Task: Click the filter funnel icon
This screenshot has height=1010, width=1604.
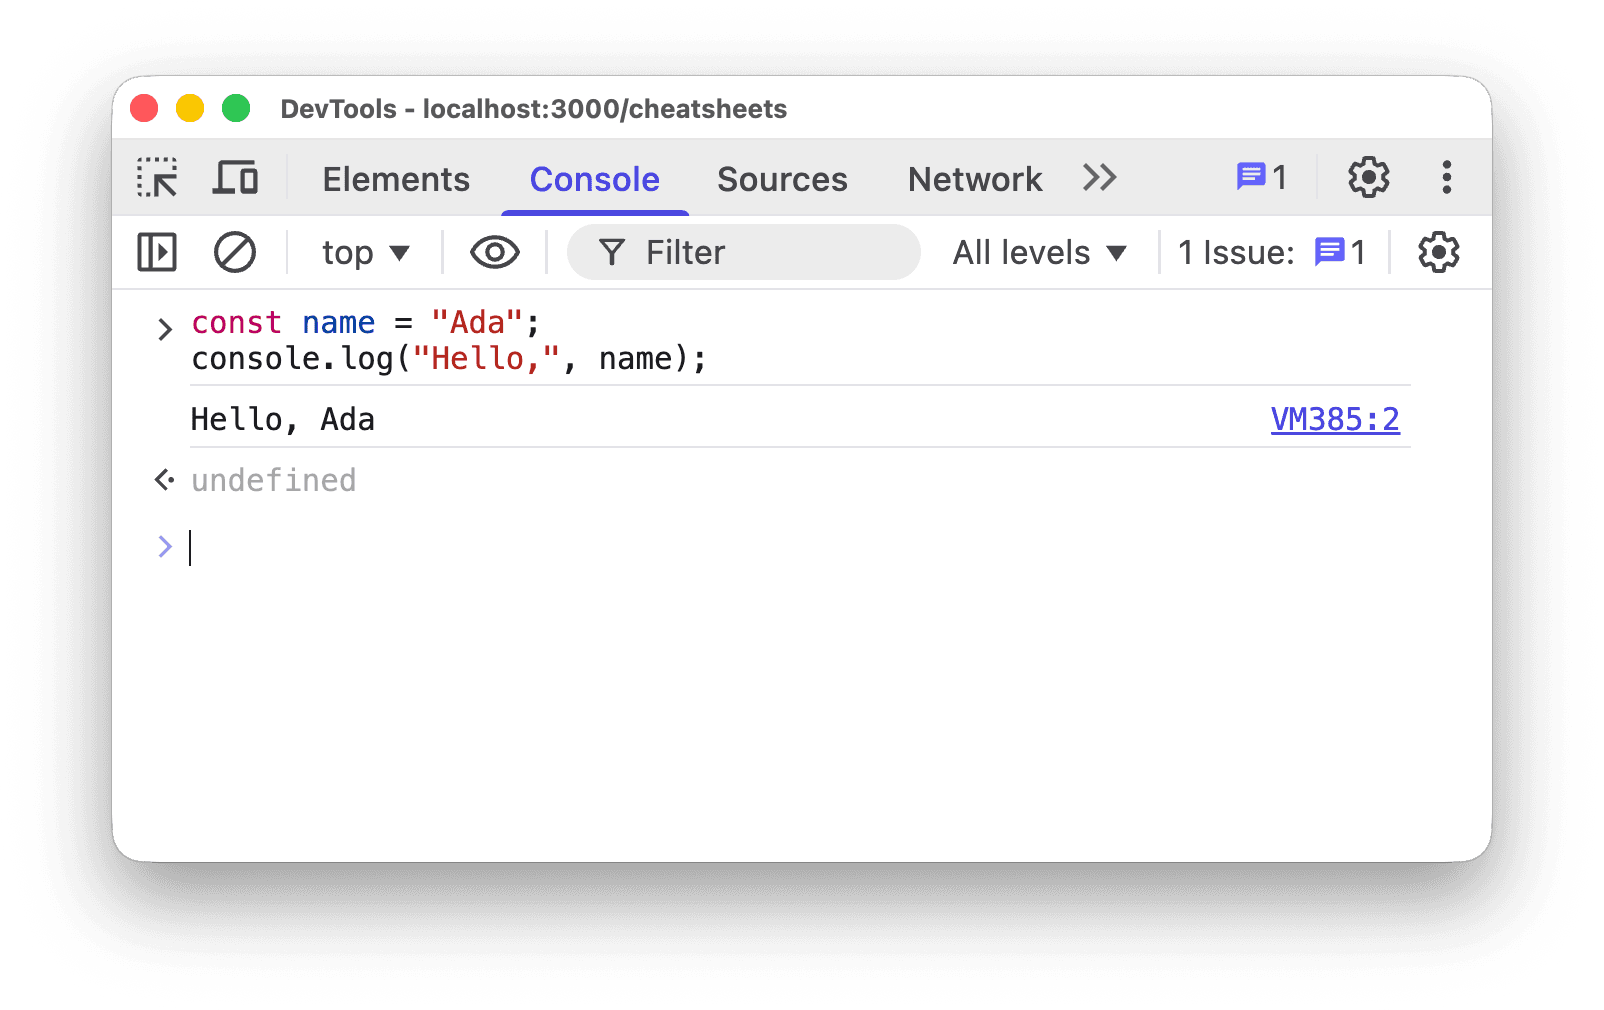Action: [x=611, y=253]
